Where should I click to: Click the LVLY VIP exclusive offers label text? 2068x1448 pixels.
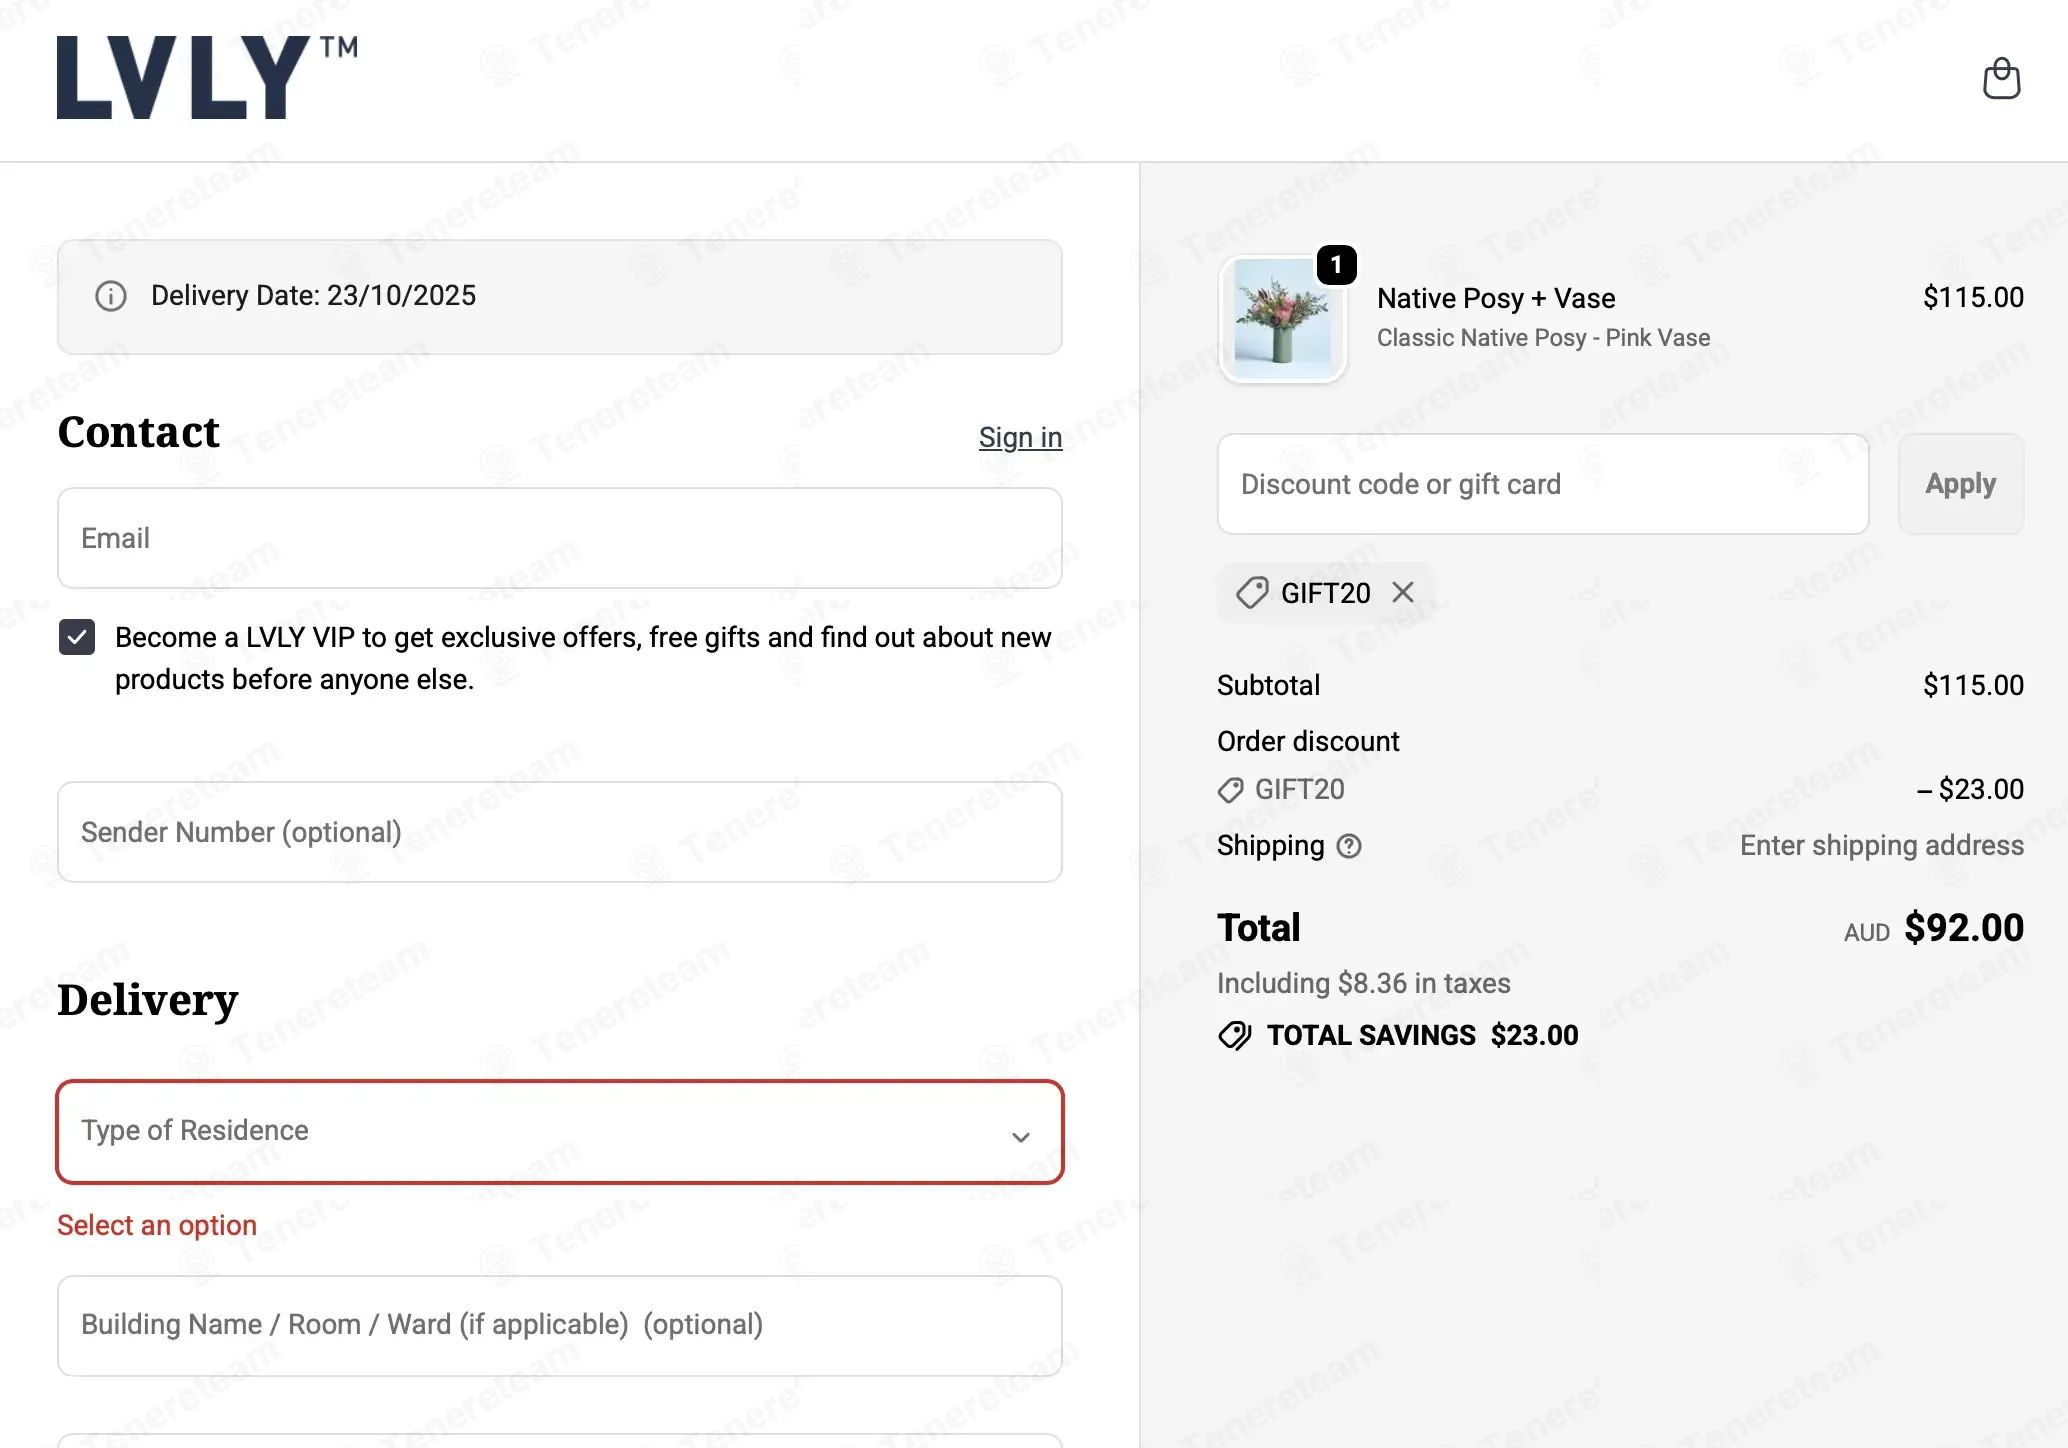click(x=583, y=658)
